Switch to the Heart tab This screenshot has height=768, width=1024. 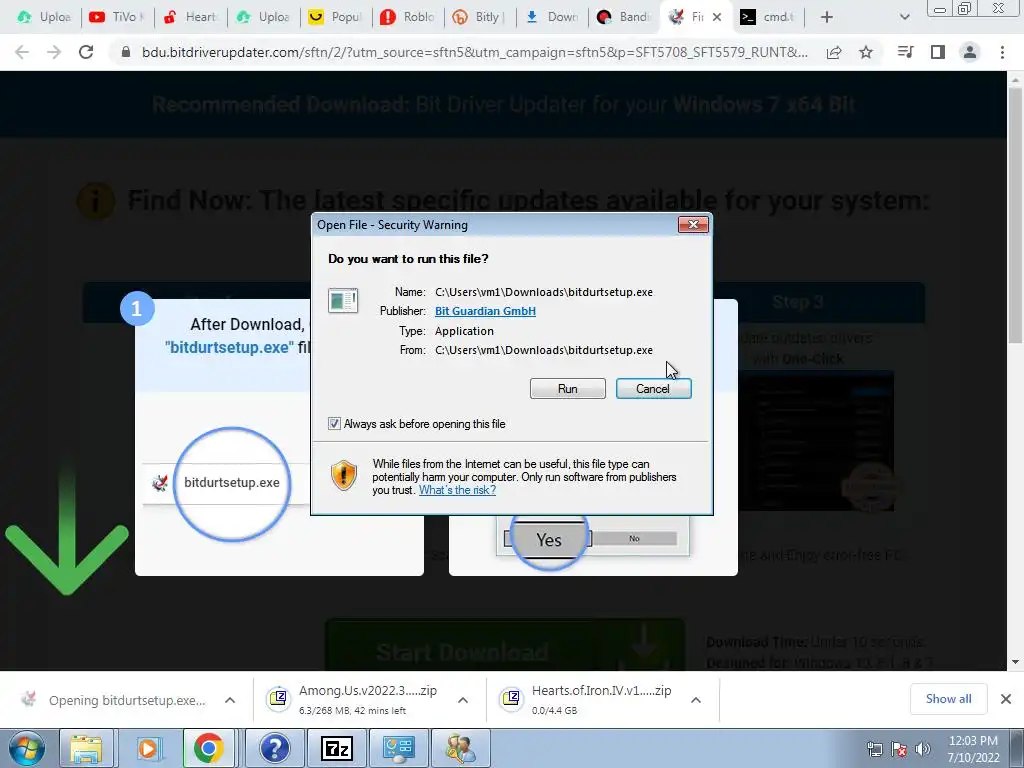tap(191, 17)
